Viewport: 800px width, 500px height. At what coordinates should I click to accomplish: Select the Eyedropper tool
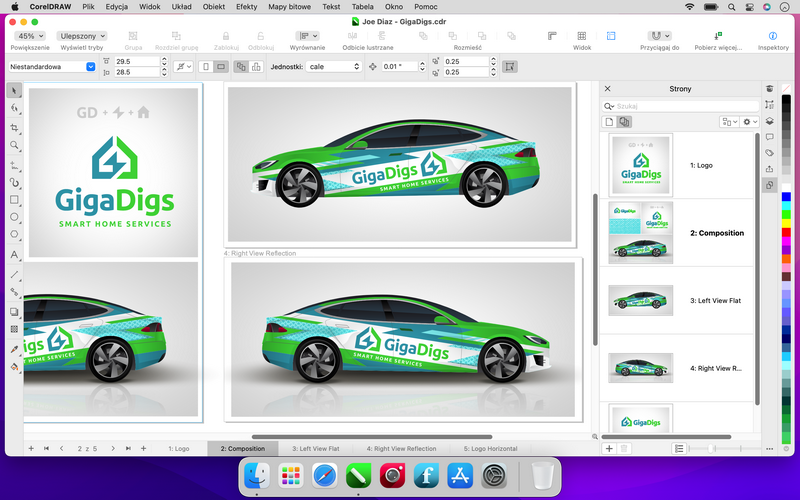[x=14, y=347]
